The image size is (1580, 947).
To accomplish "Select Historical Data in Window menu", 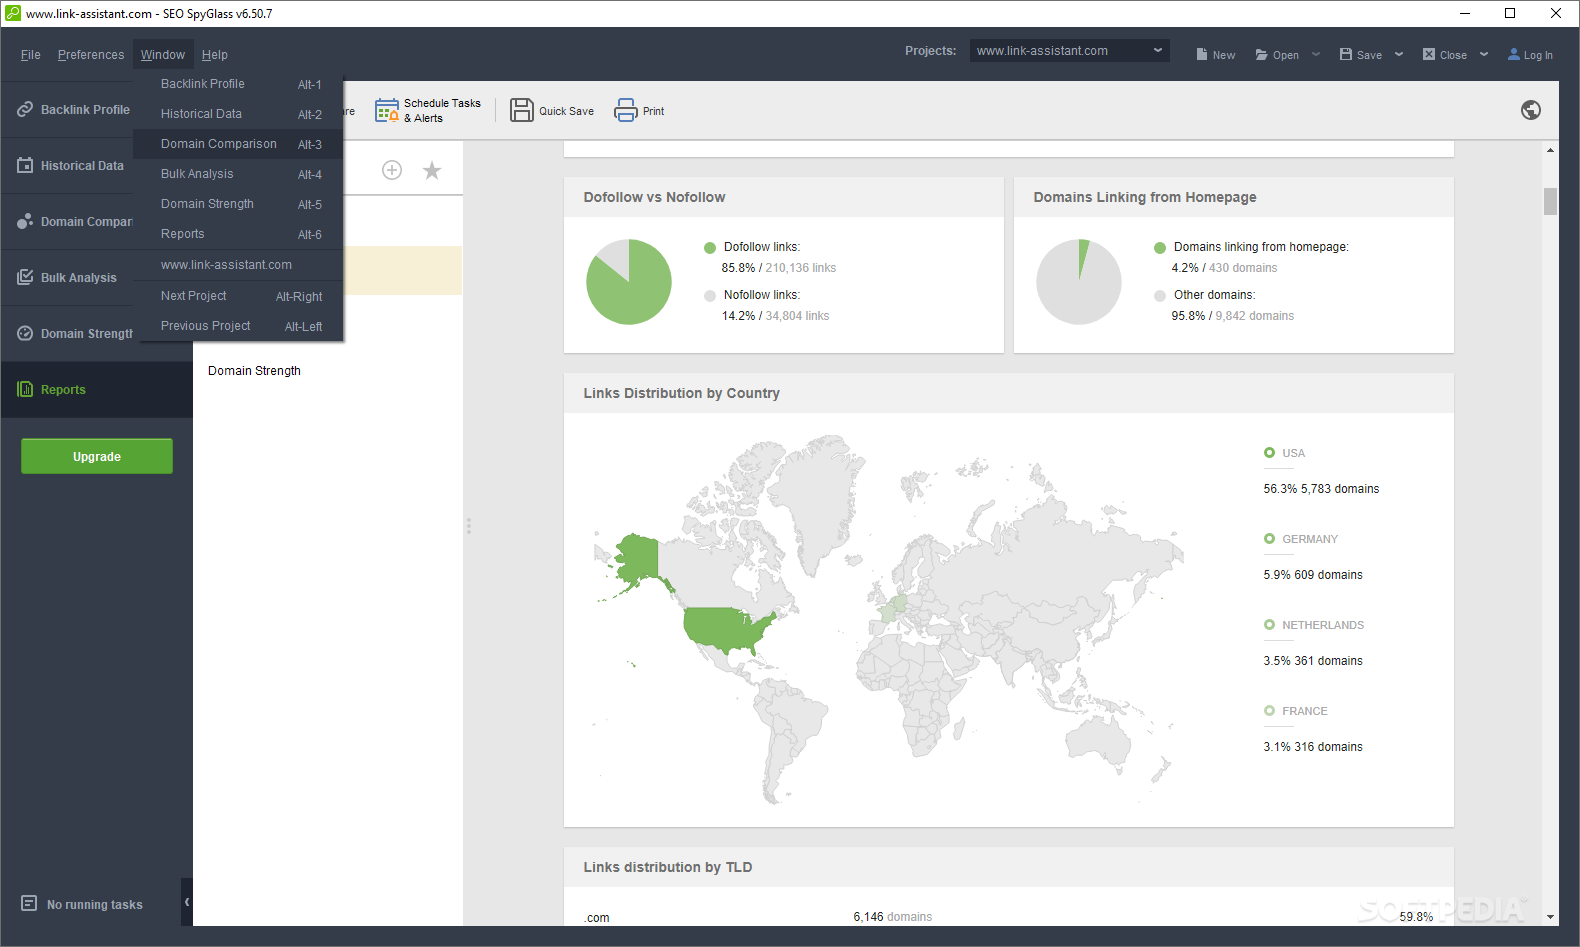I will 238,114.
